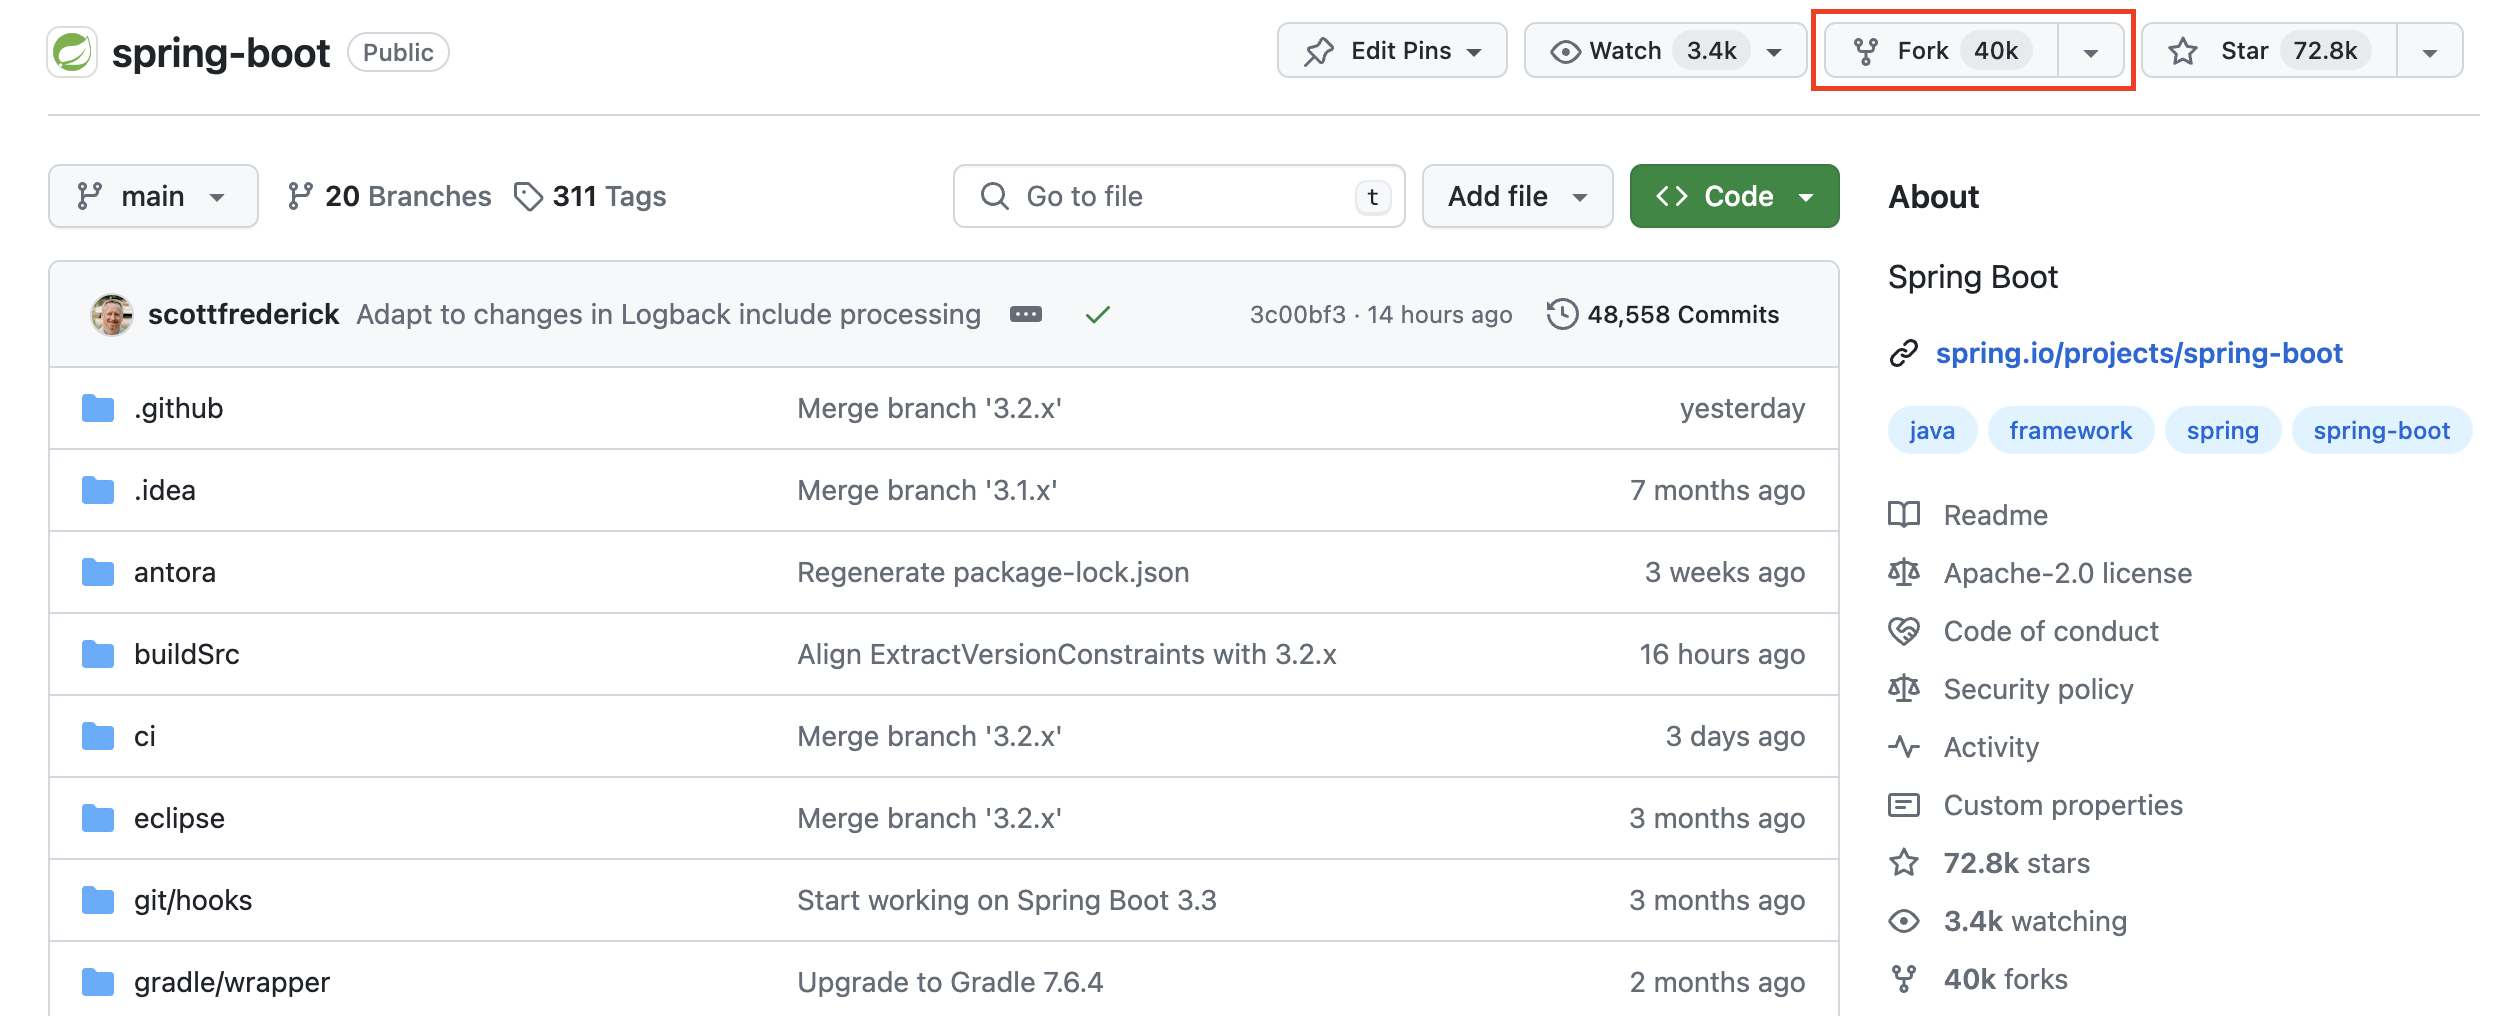Open commit 3c00bf3 hash link
The image size is (2502, 1016).
pyautogui.click(x=1297, y=314)
